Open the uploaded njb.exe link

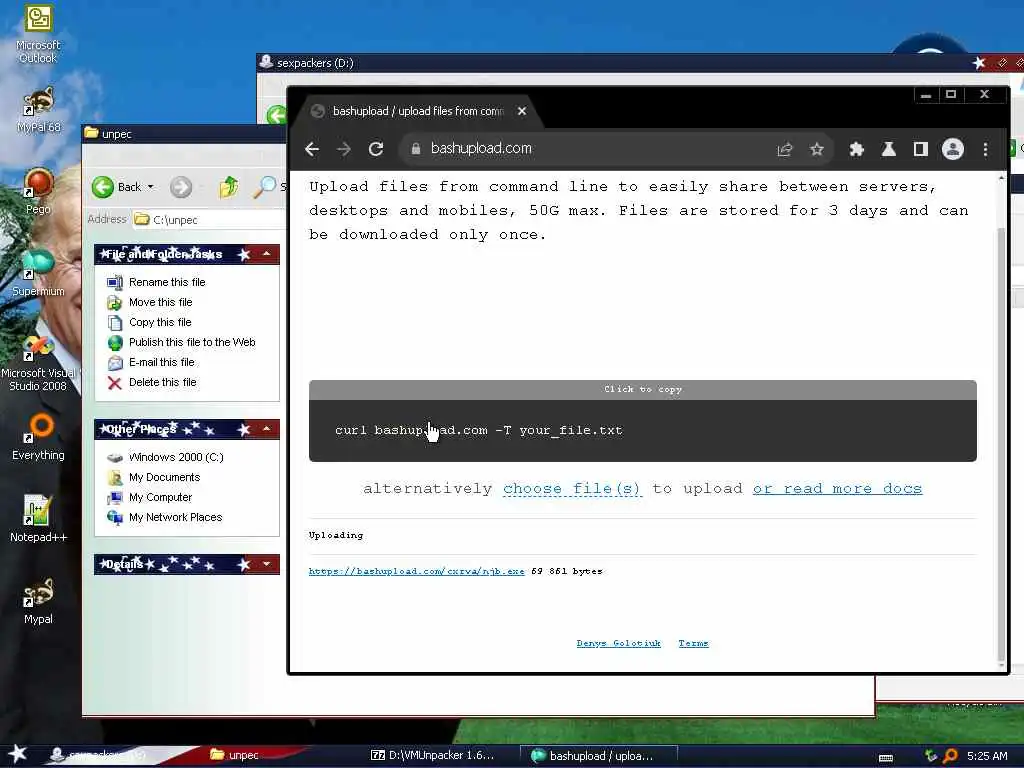tap(417, 571)
